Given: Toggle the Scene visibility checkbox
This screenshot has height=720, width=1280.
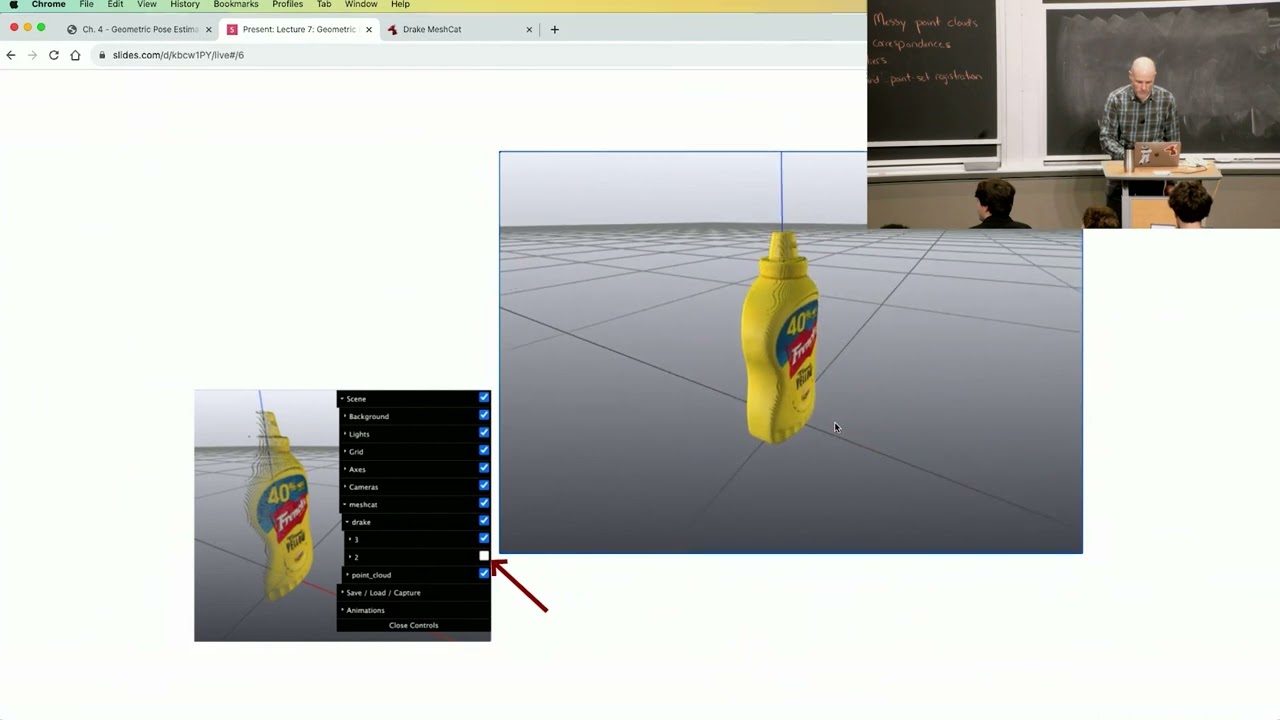Looking at the screenshot, I should (x=484, y=397).
